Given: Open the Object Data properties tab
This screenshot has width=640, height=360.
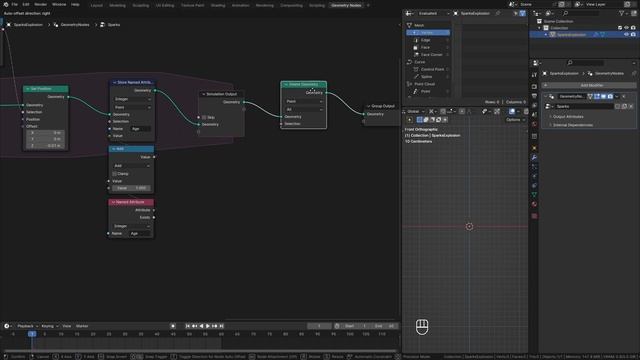Looking at the screenshot, I should (534, 195).
